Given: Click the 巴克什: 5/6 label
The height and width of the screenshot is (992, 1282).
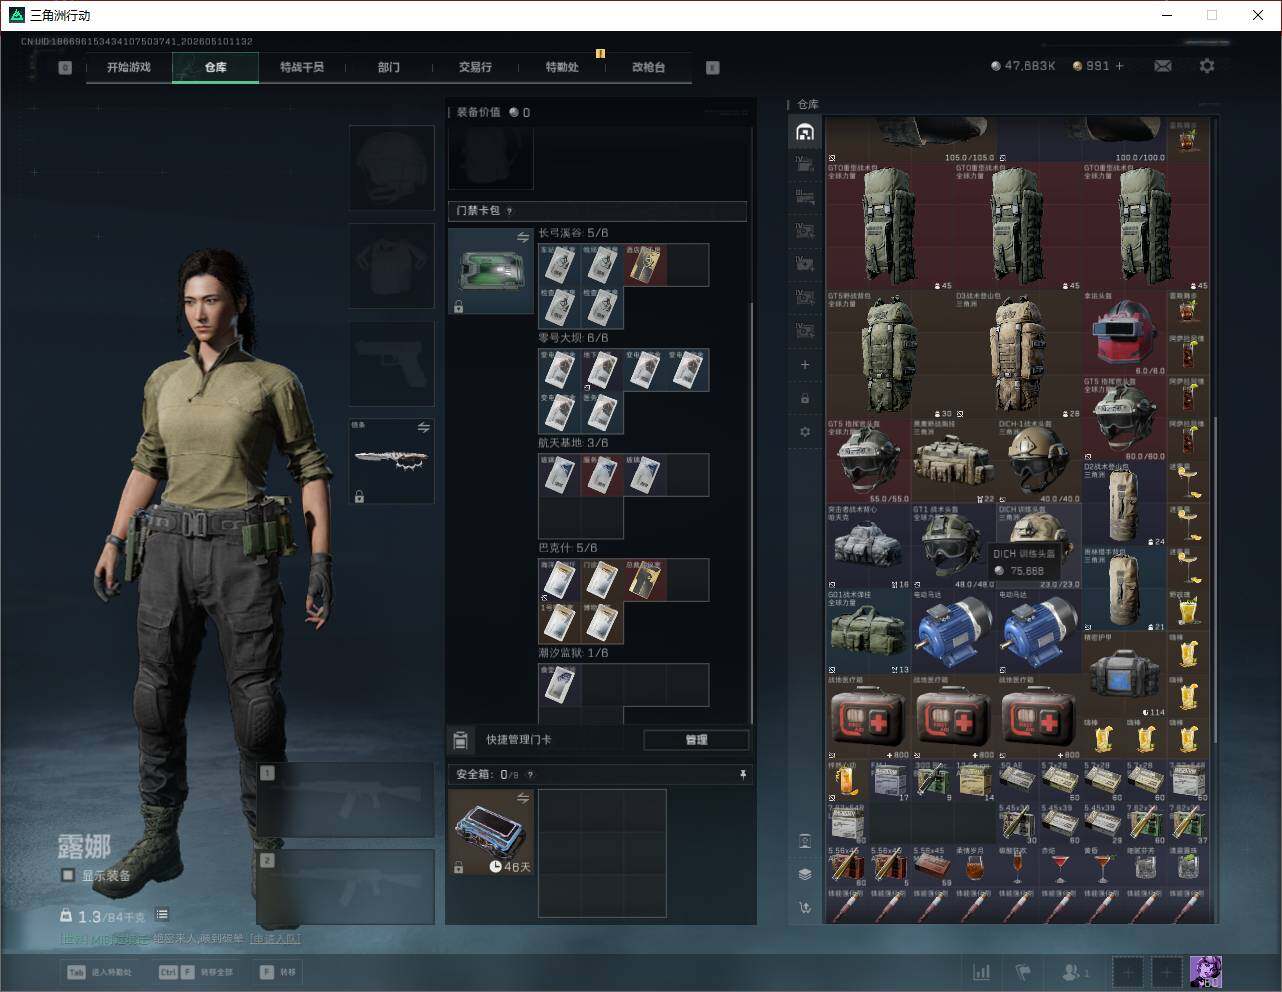Looking at the screenshot, I should tap(568, 548).
